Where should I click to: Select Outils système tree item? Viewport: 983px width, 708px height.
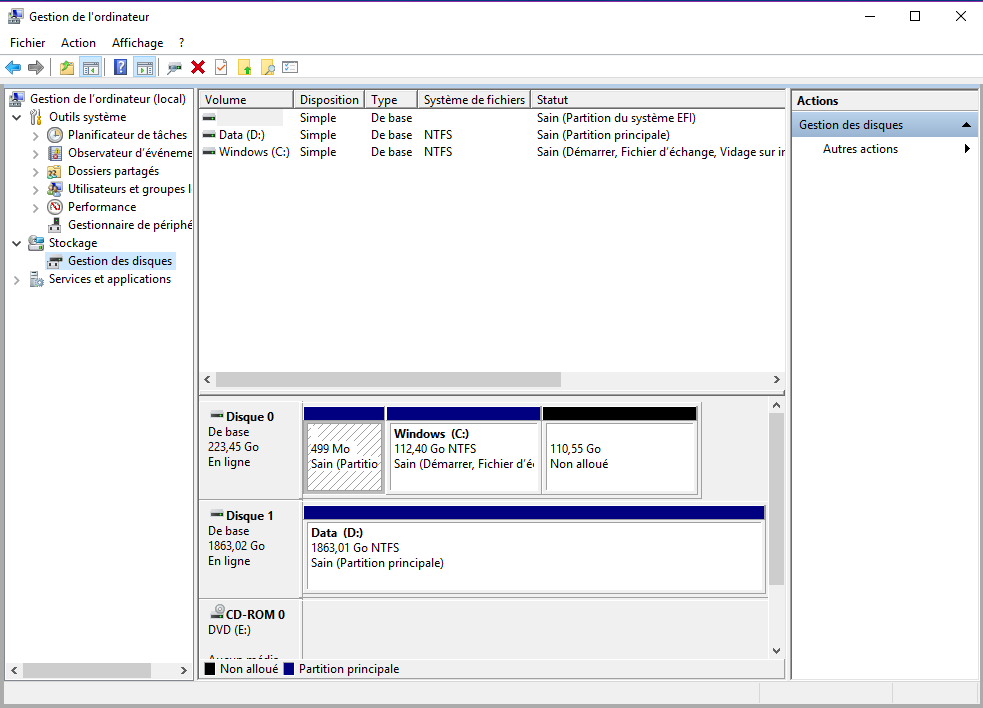(87, 117)
